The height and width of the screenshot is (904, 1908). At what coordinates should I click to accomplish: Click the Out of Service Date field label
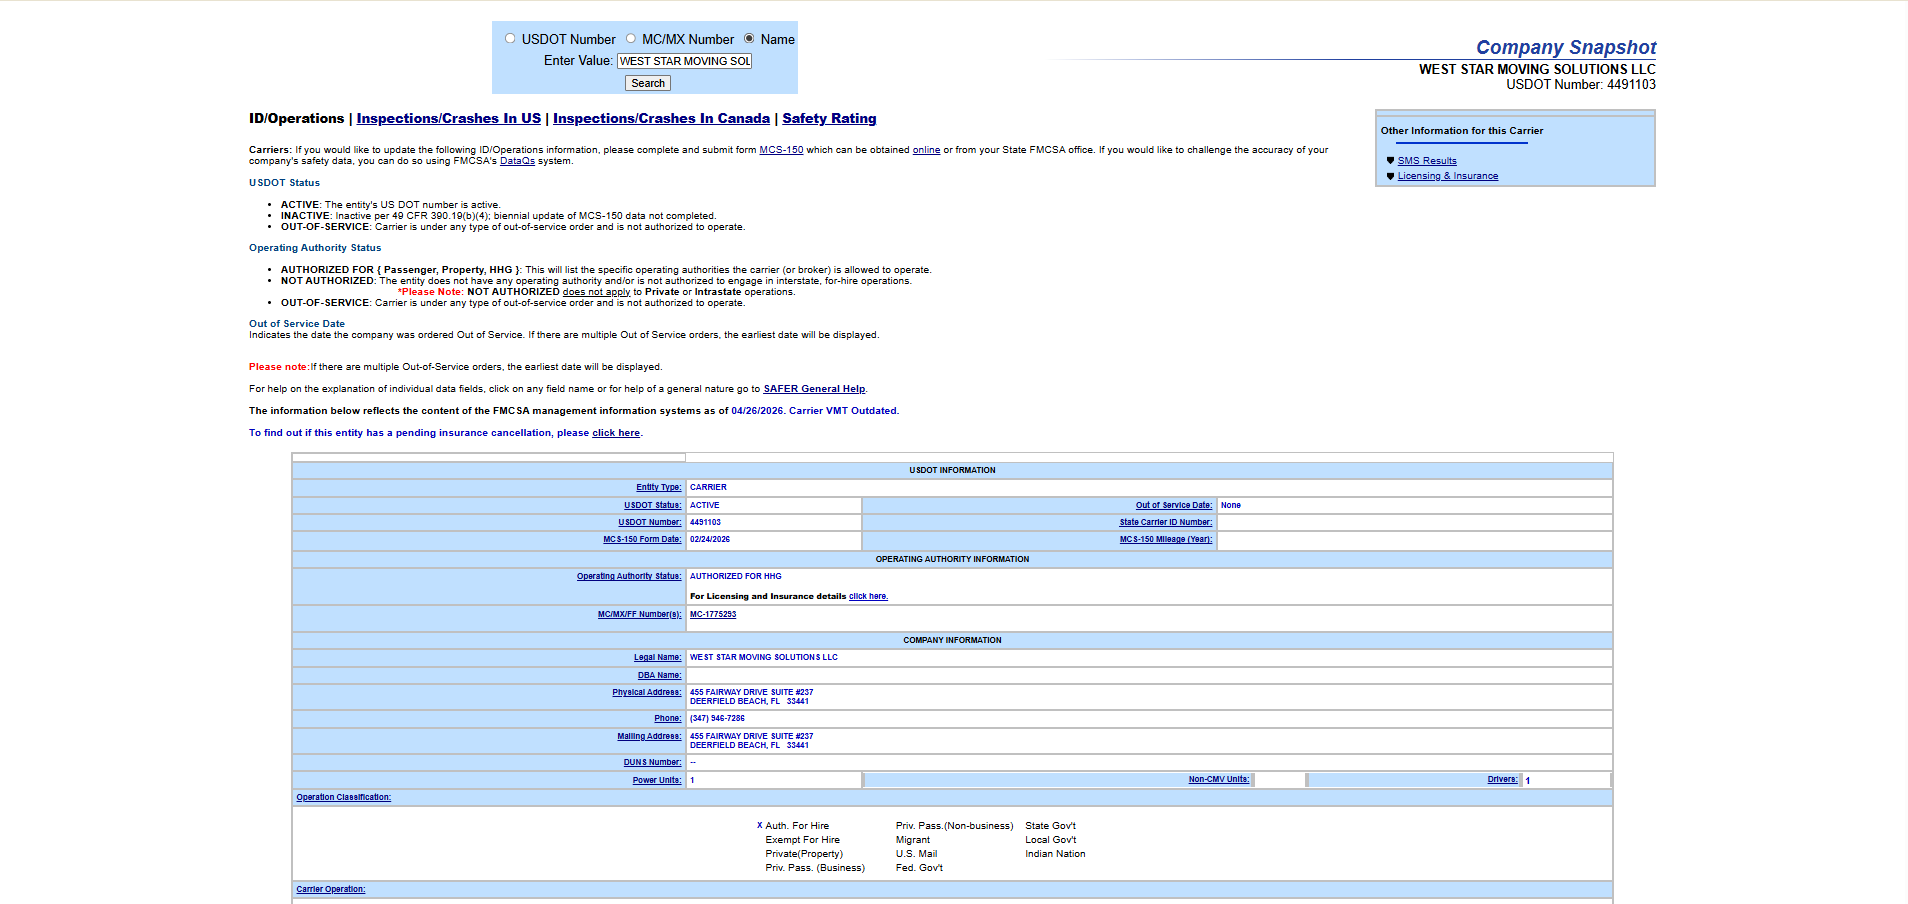1173,505
